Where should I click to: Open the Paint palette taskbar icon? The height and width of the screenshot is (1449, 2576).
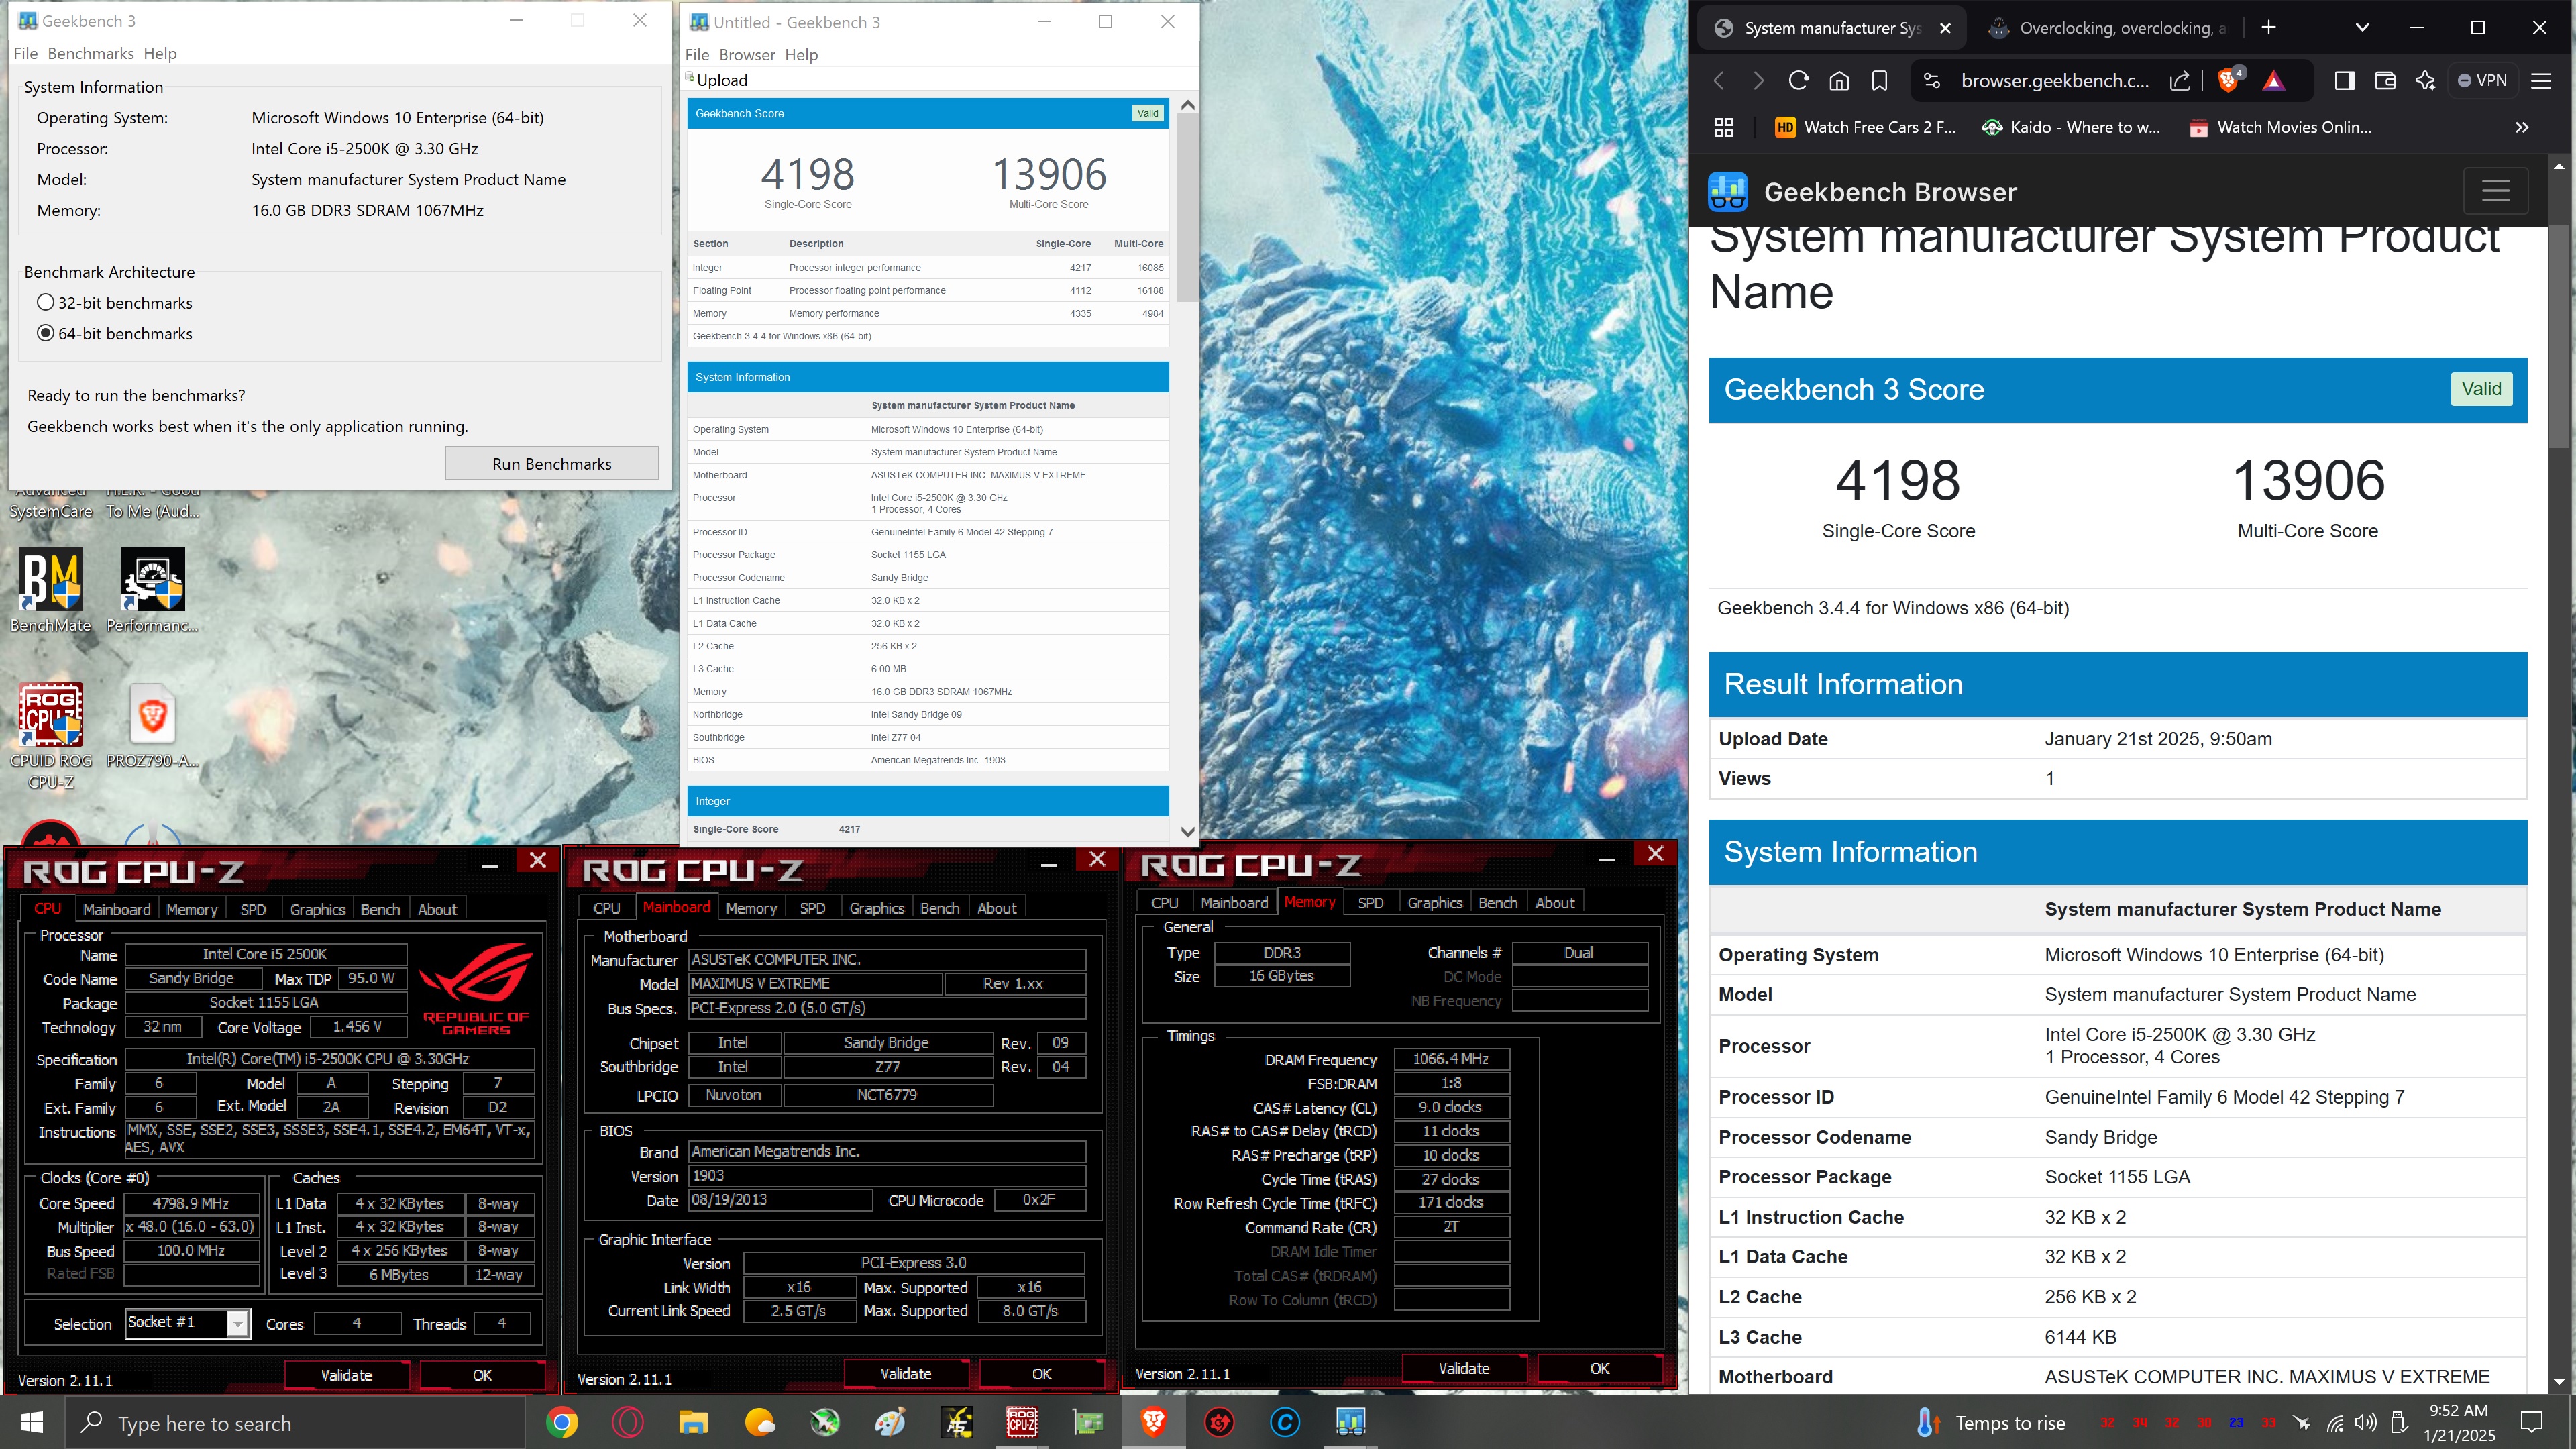(890, 1422)
